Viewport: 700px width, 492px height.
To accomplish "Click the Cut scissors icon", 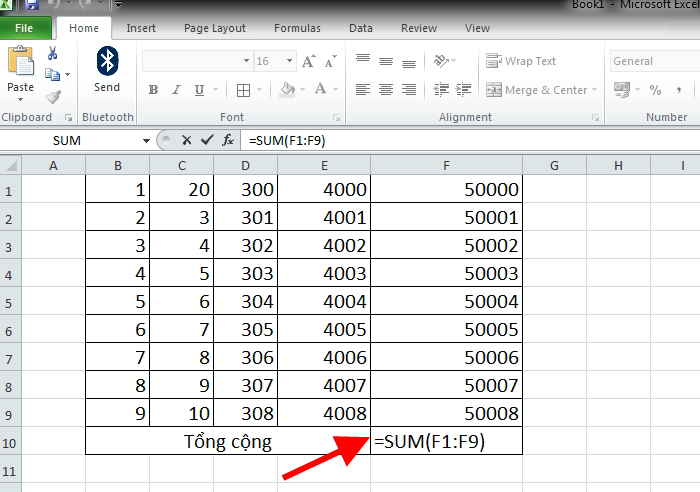I will [53, 54].
